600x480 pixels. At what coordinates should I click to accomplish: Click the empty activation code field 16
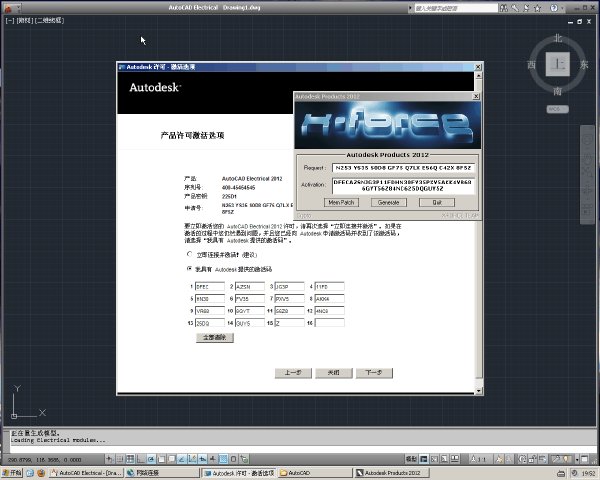pos(329,323)
